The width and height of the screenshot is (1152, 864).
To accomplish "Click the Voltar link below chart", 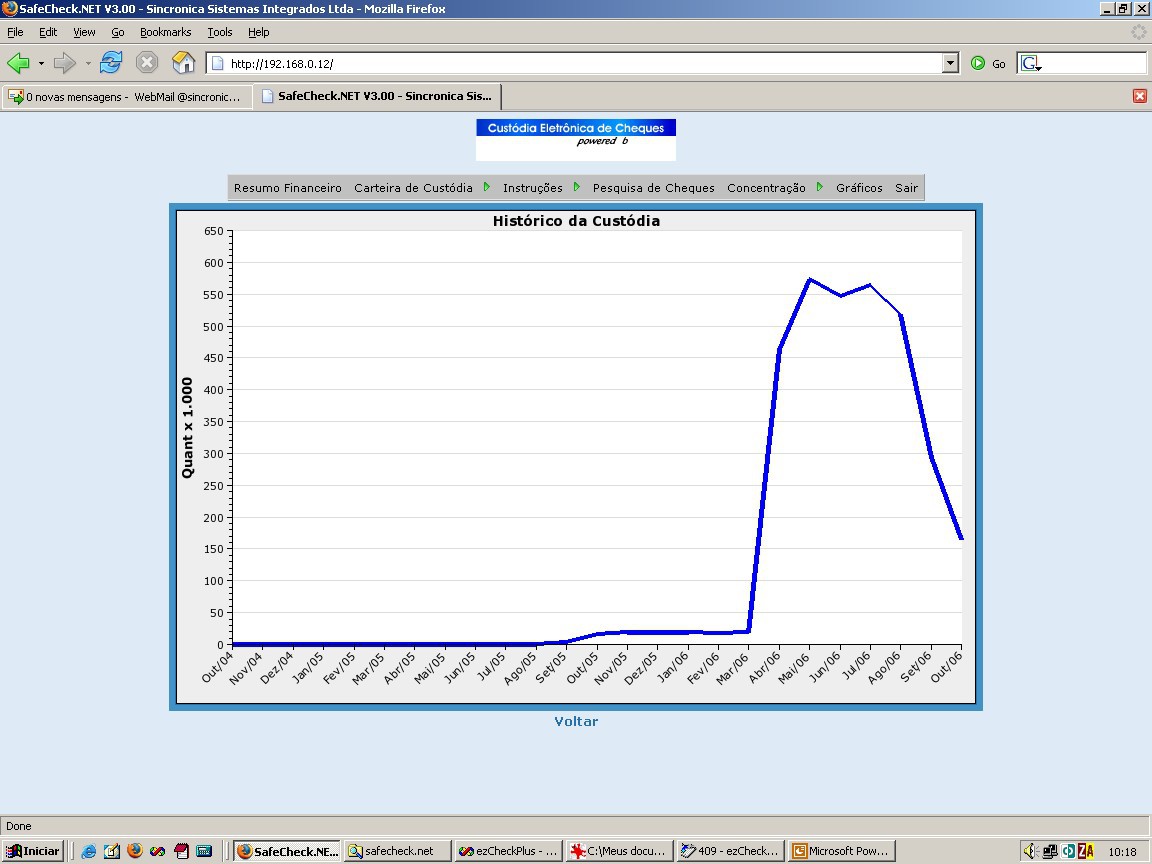I will point(576,721).
